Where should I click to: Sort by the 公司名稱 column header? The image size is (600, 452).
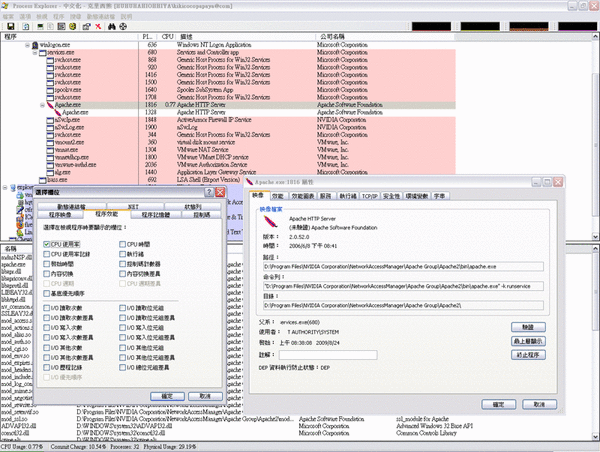[x=385, y=37]
